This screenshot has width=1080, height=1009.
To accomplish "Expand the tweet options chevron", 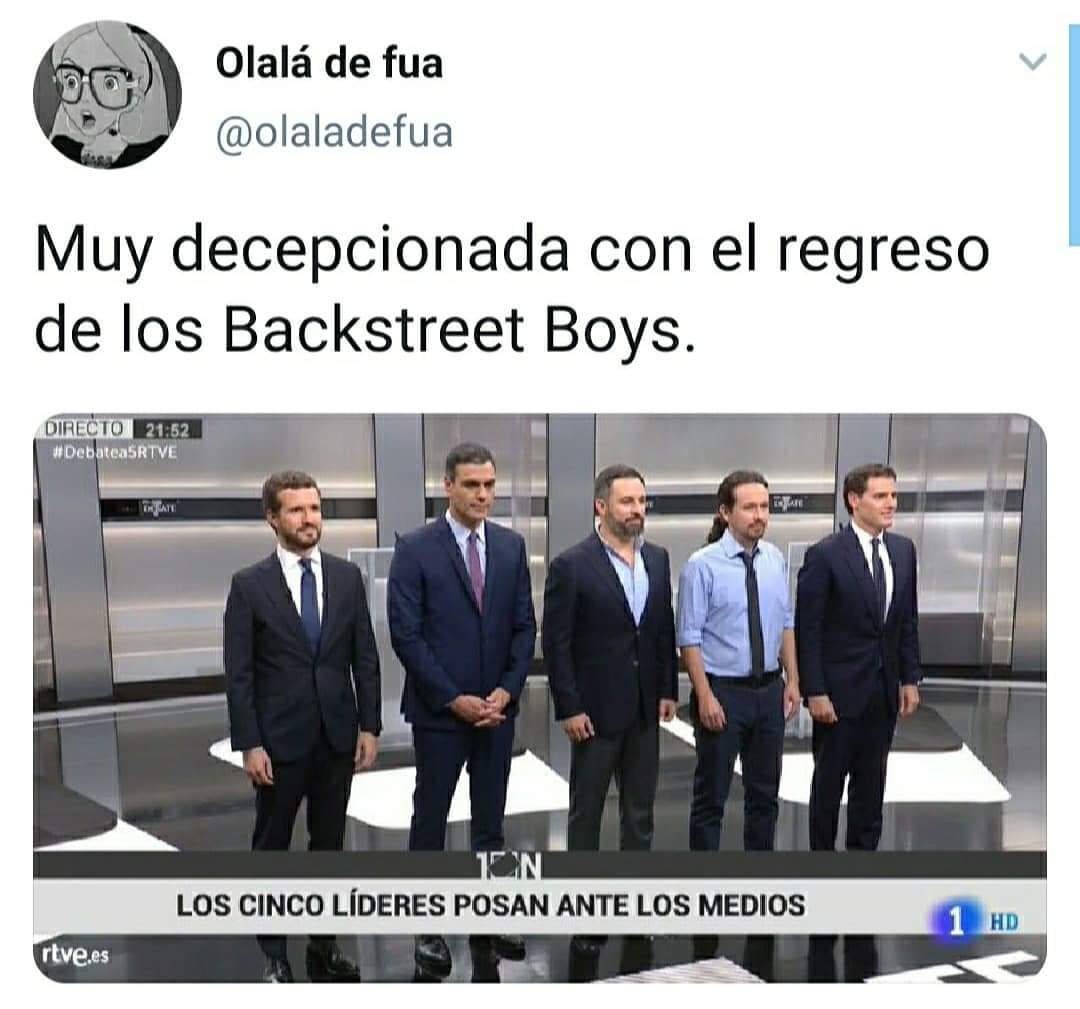I will tap(1032, 61).
